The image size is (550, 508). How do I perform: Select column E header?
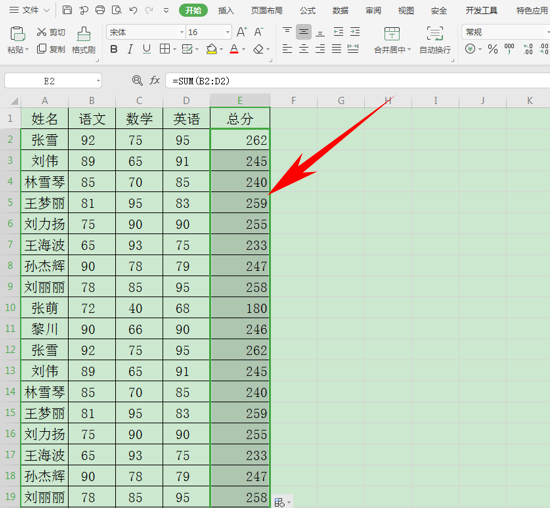coord(240,101)
